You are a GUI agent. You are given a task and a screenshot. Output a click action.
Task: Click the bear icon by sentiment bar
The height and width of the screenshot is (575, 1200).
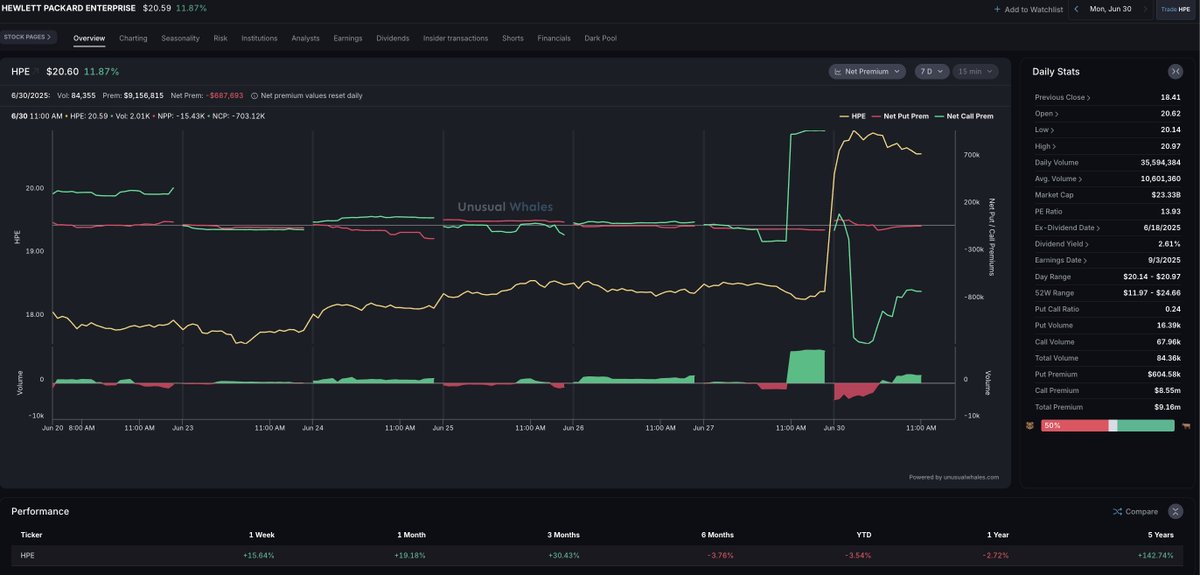[1030, 426]
